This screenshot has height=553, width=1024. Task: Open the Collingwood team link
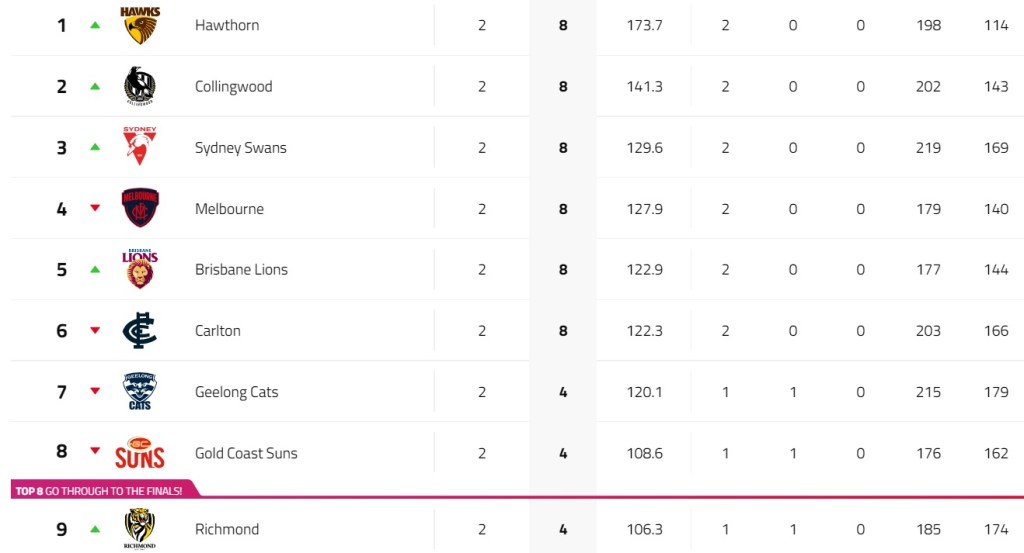[233, 86]
